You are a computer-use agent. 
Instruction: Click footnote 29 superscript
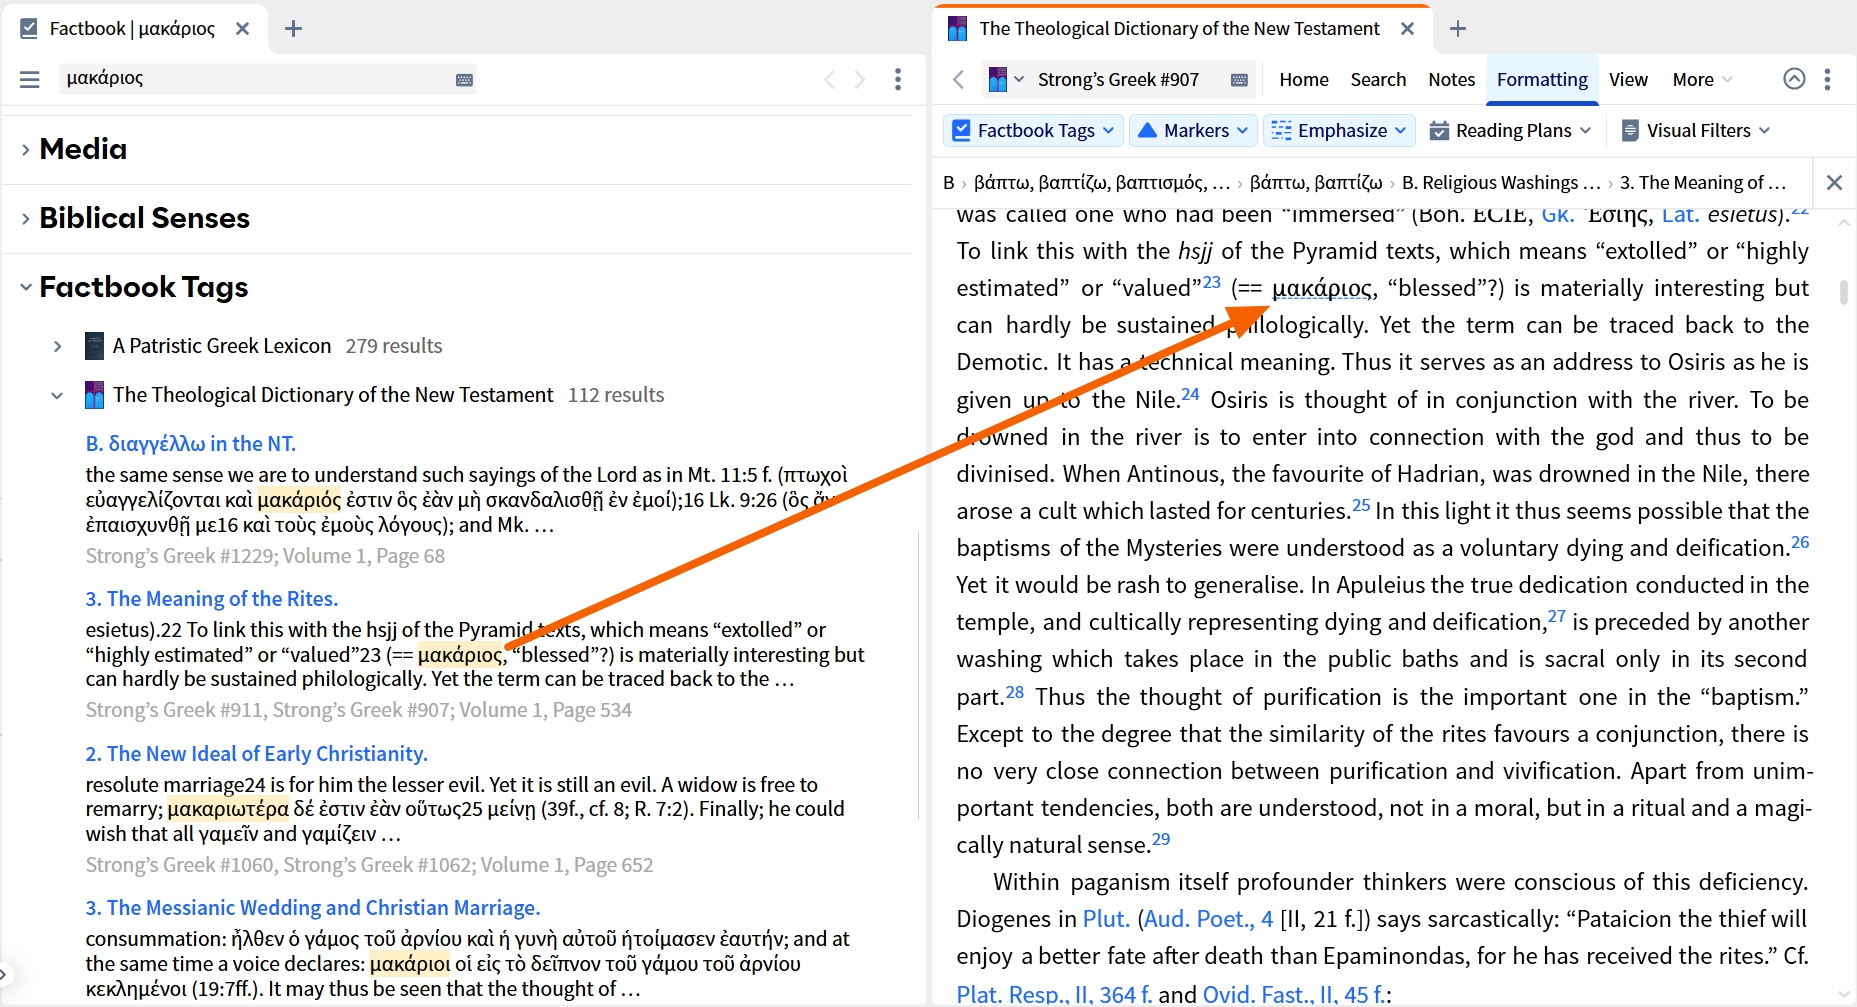tap(1161, 839)
